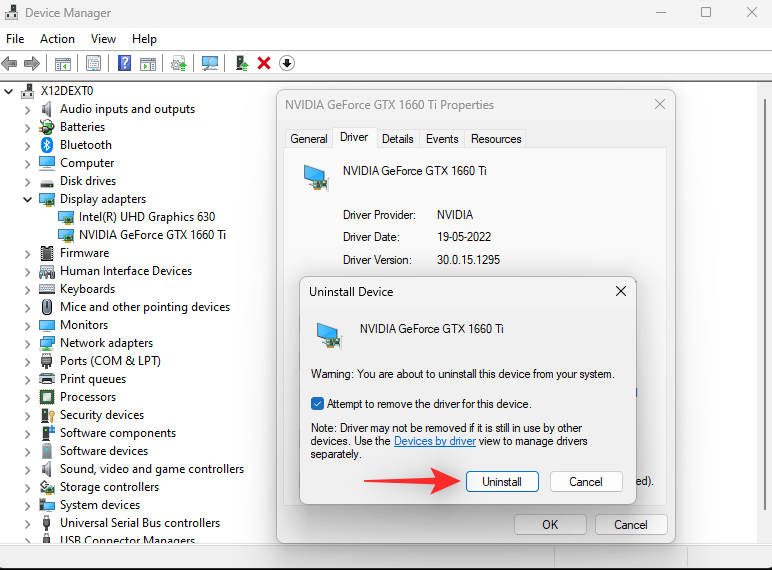This screenshot has height=570, width=772.
Task: Expand the Audio inputs and outputs node
Action: tap(28, 109)
